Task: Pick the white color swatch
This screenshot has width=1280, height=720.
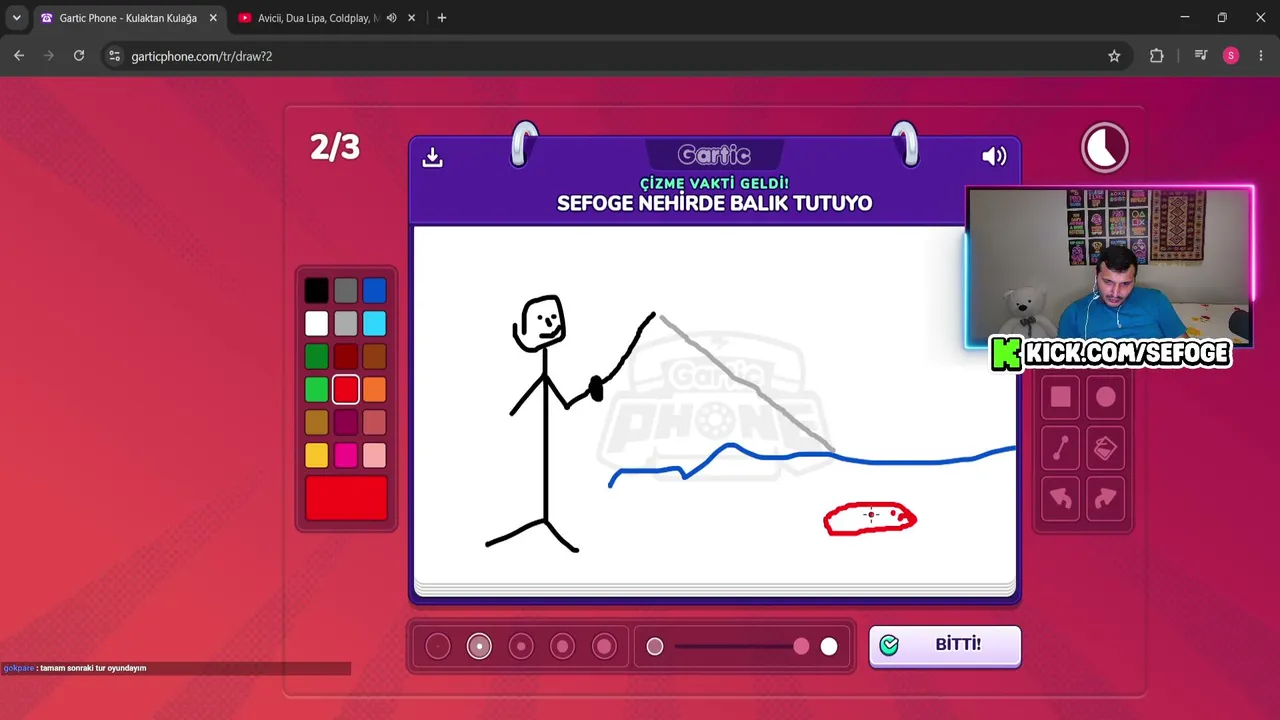Action: (x=316, y=323)
